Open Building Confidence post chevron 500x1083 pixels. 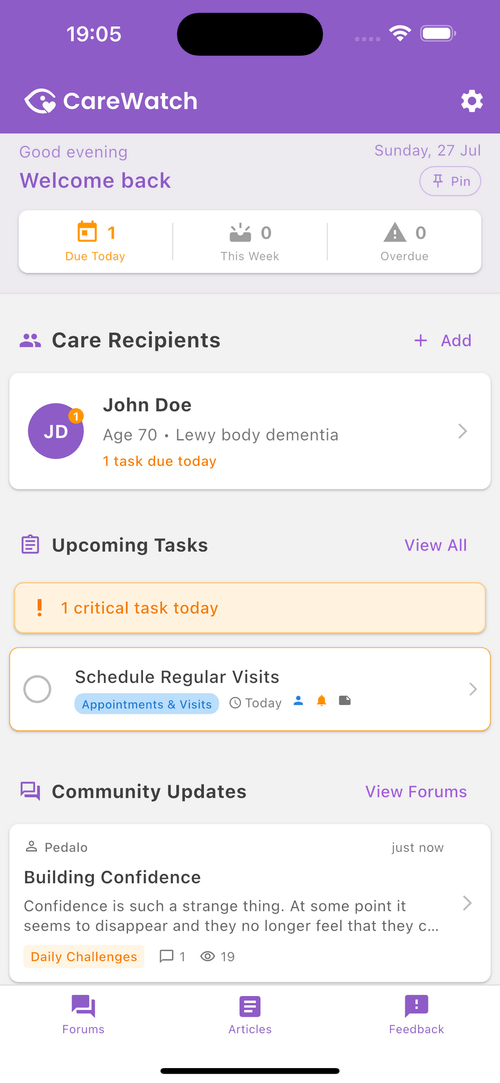(x=468, y=903)
